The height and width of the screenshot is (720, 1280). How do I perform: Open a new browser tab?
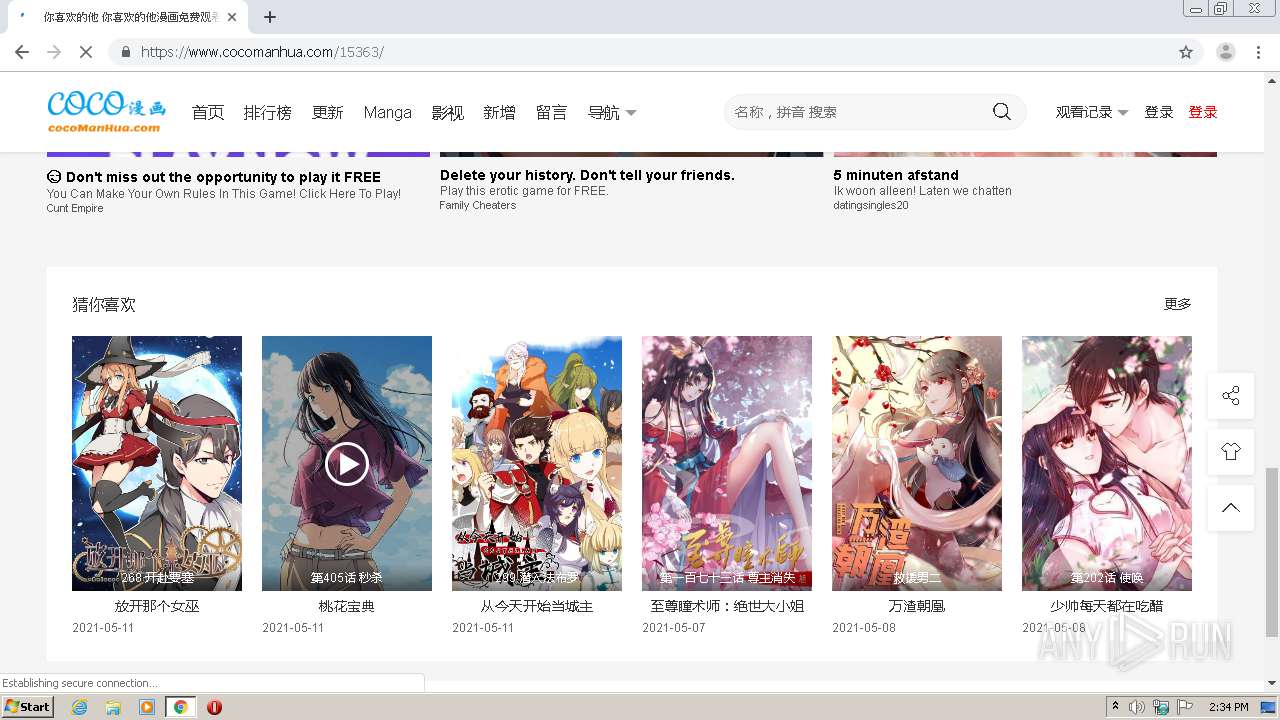tap(270, 17)
